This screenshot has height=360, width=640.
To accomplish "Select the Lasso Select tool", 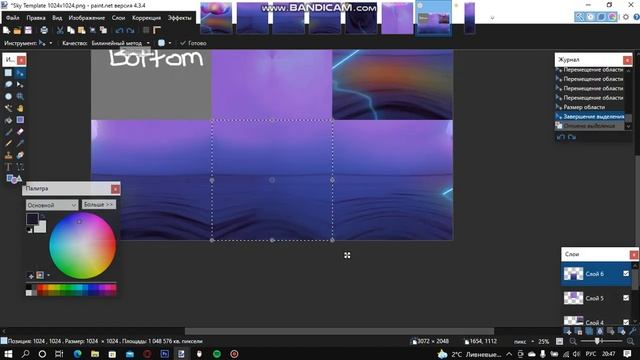I will [8, 84].
